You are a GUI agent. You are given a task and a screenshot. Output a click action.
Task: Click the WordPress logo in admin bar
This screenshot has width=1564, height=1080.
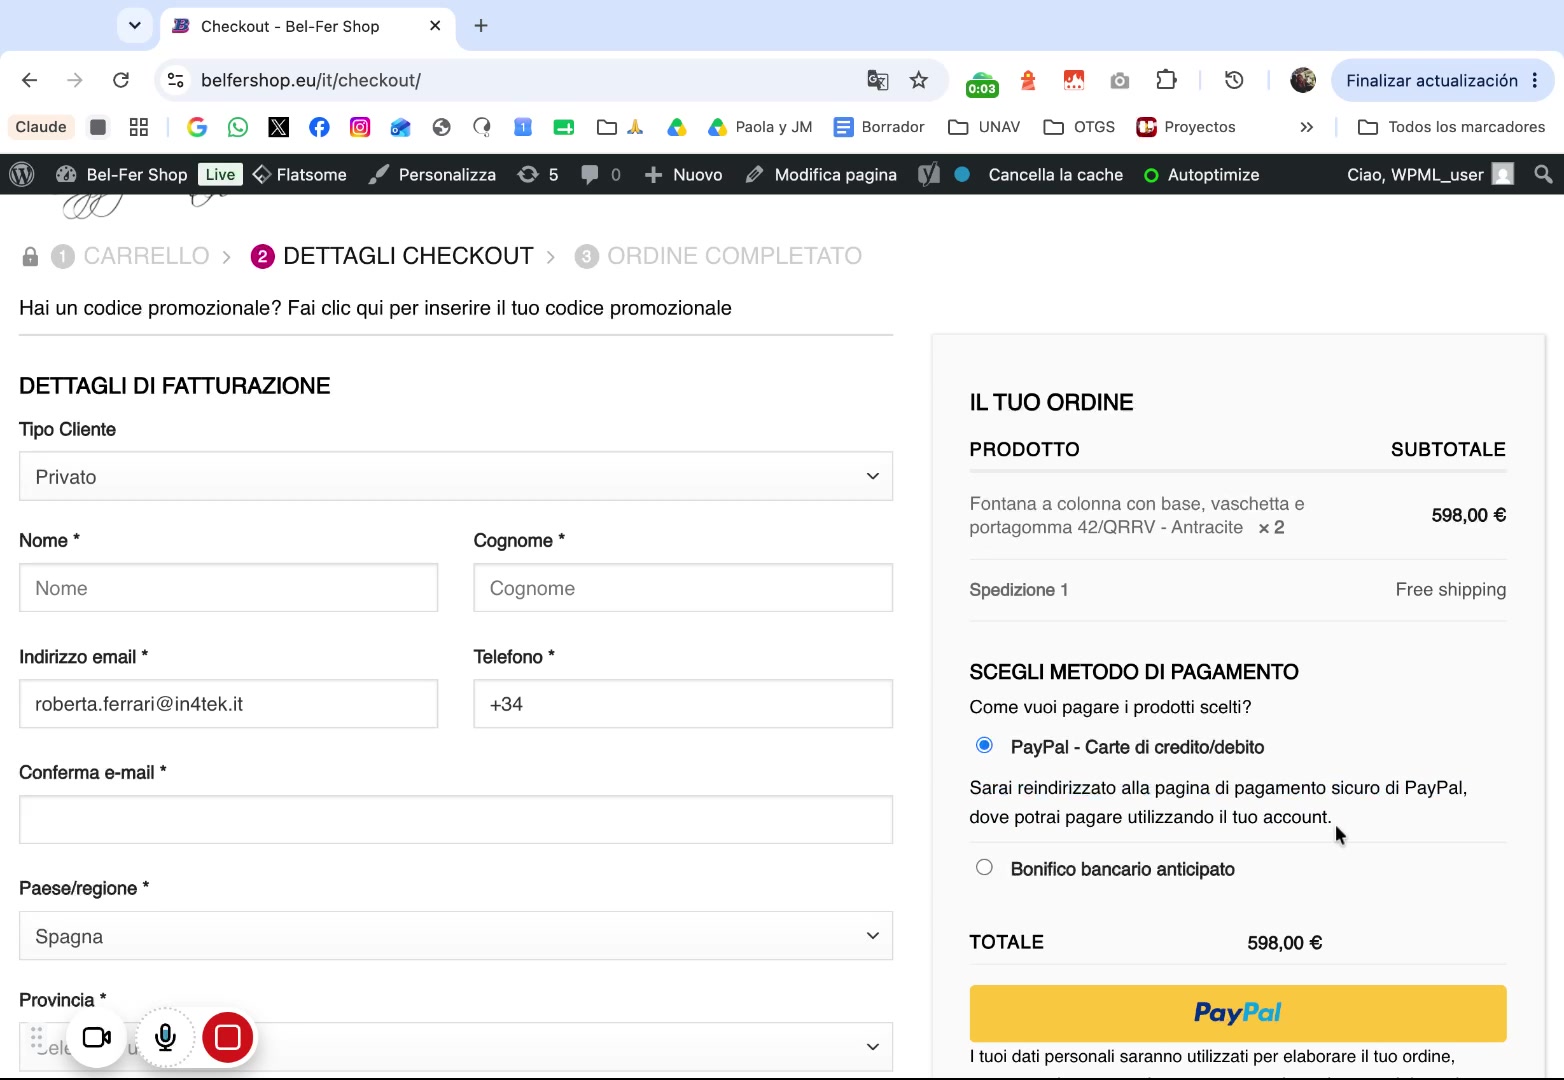click(x=22, y=174)
